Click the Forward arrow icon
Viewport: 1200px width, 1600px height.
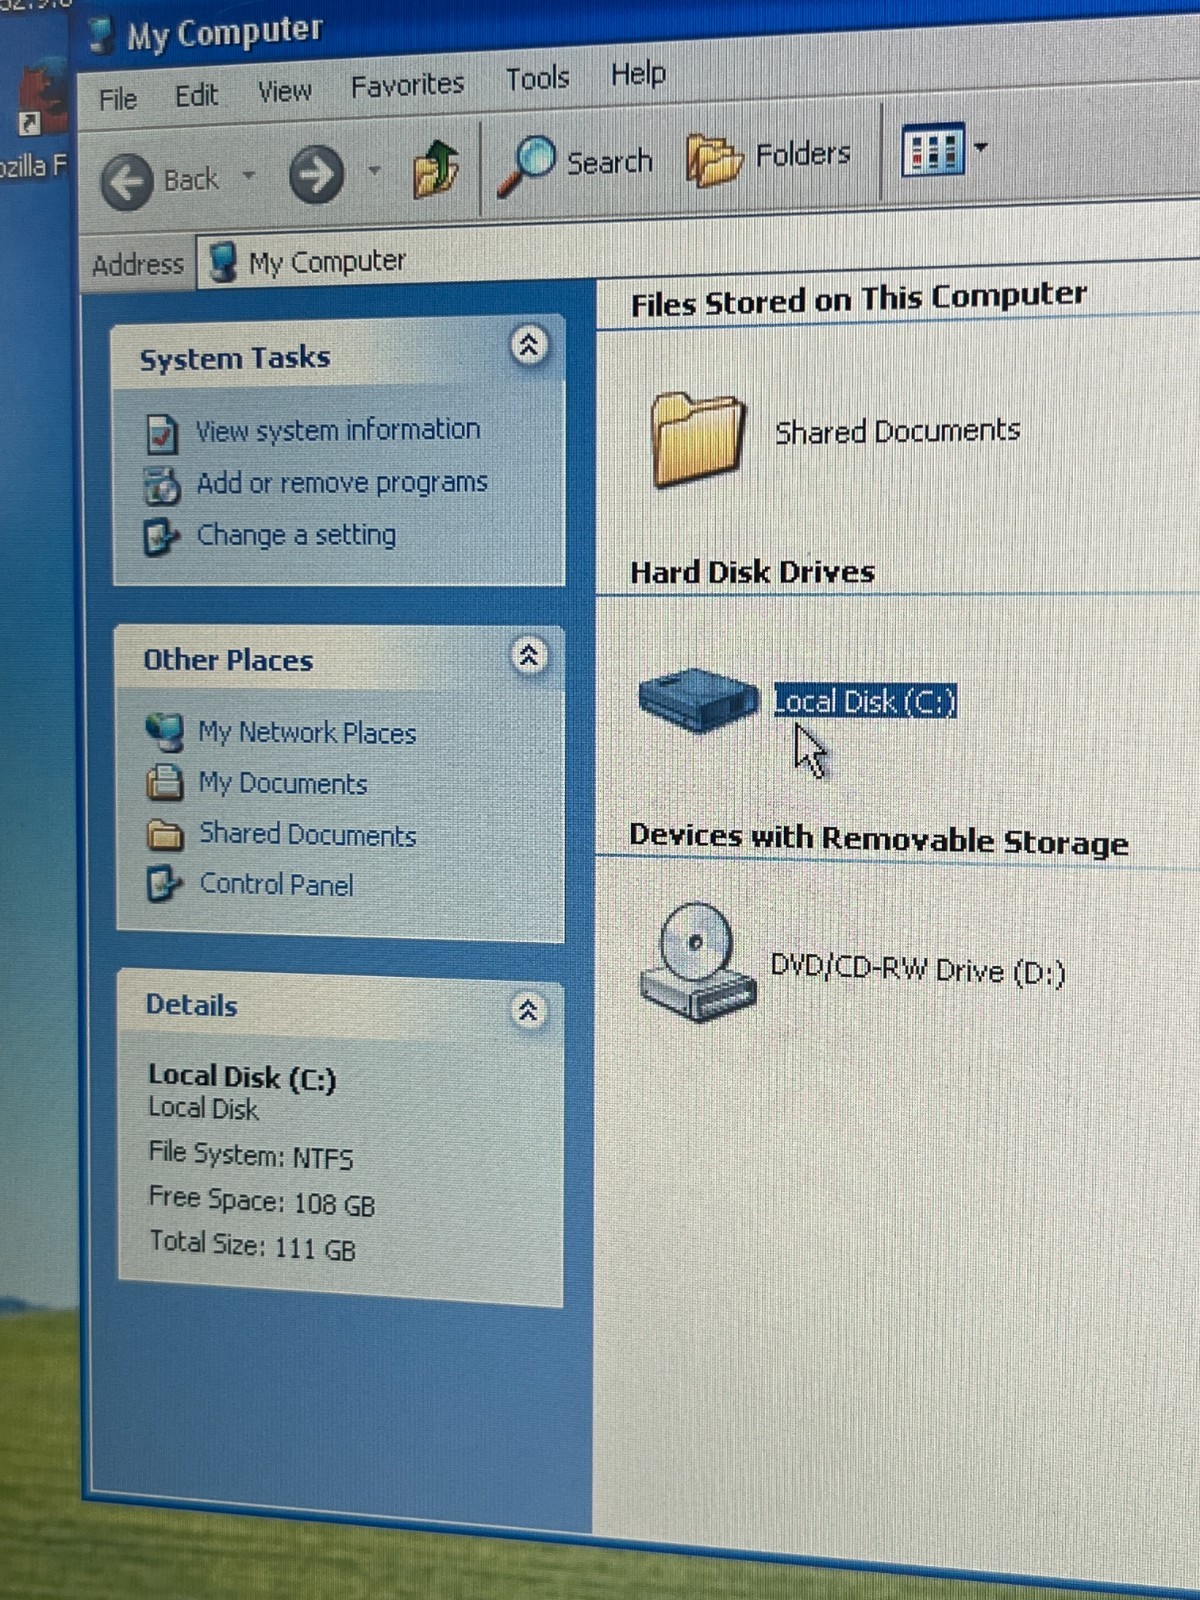point(316,174)
